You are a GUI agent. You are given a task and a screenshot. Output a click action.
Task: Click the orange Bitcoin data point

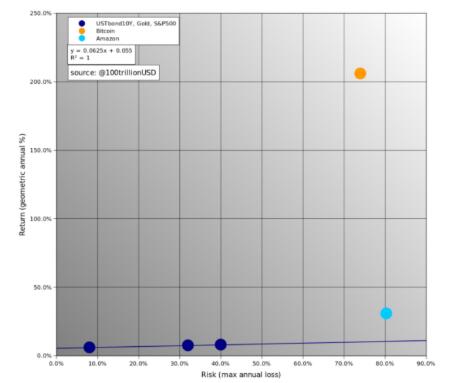[x=360, y=73]
